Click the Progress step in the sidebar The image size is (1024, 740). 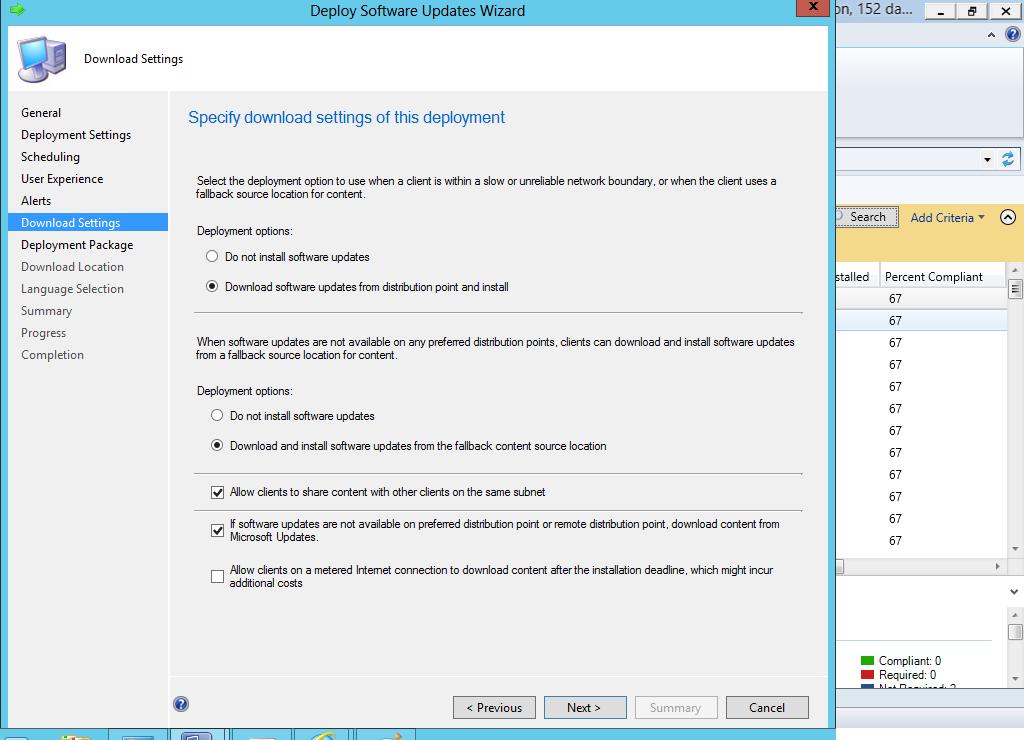(x=43, y=332)
